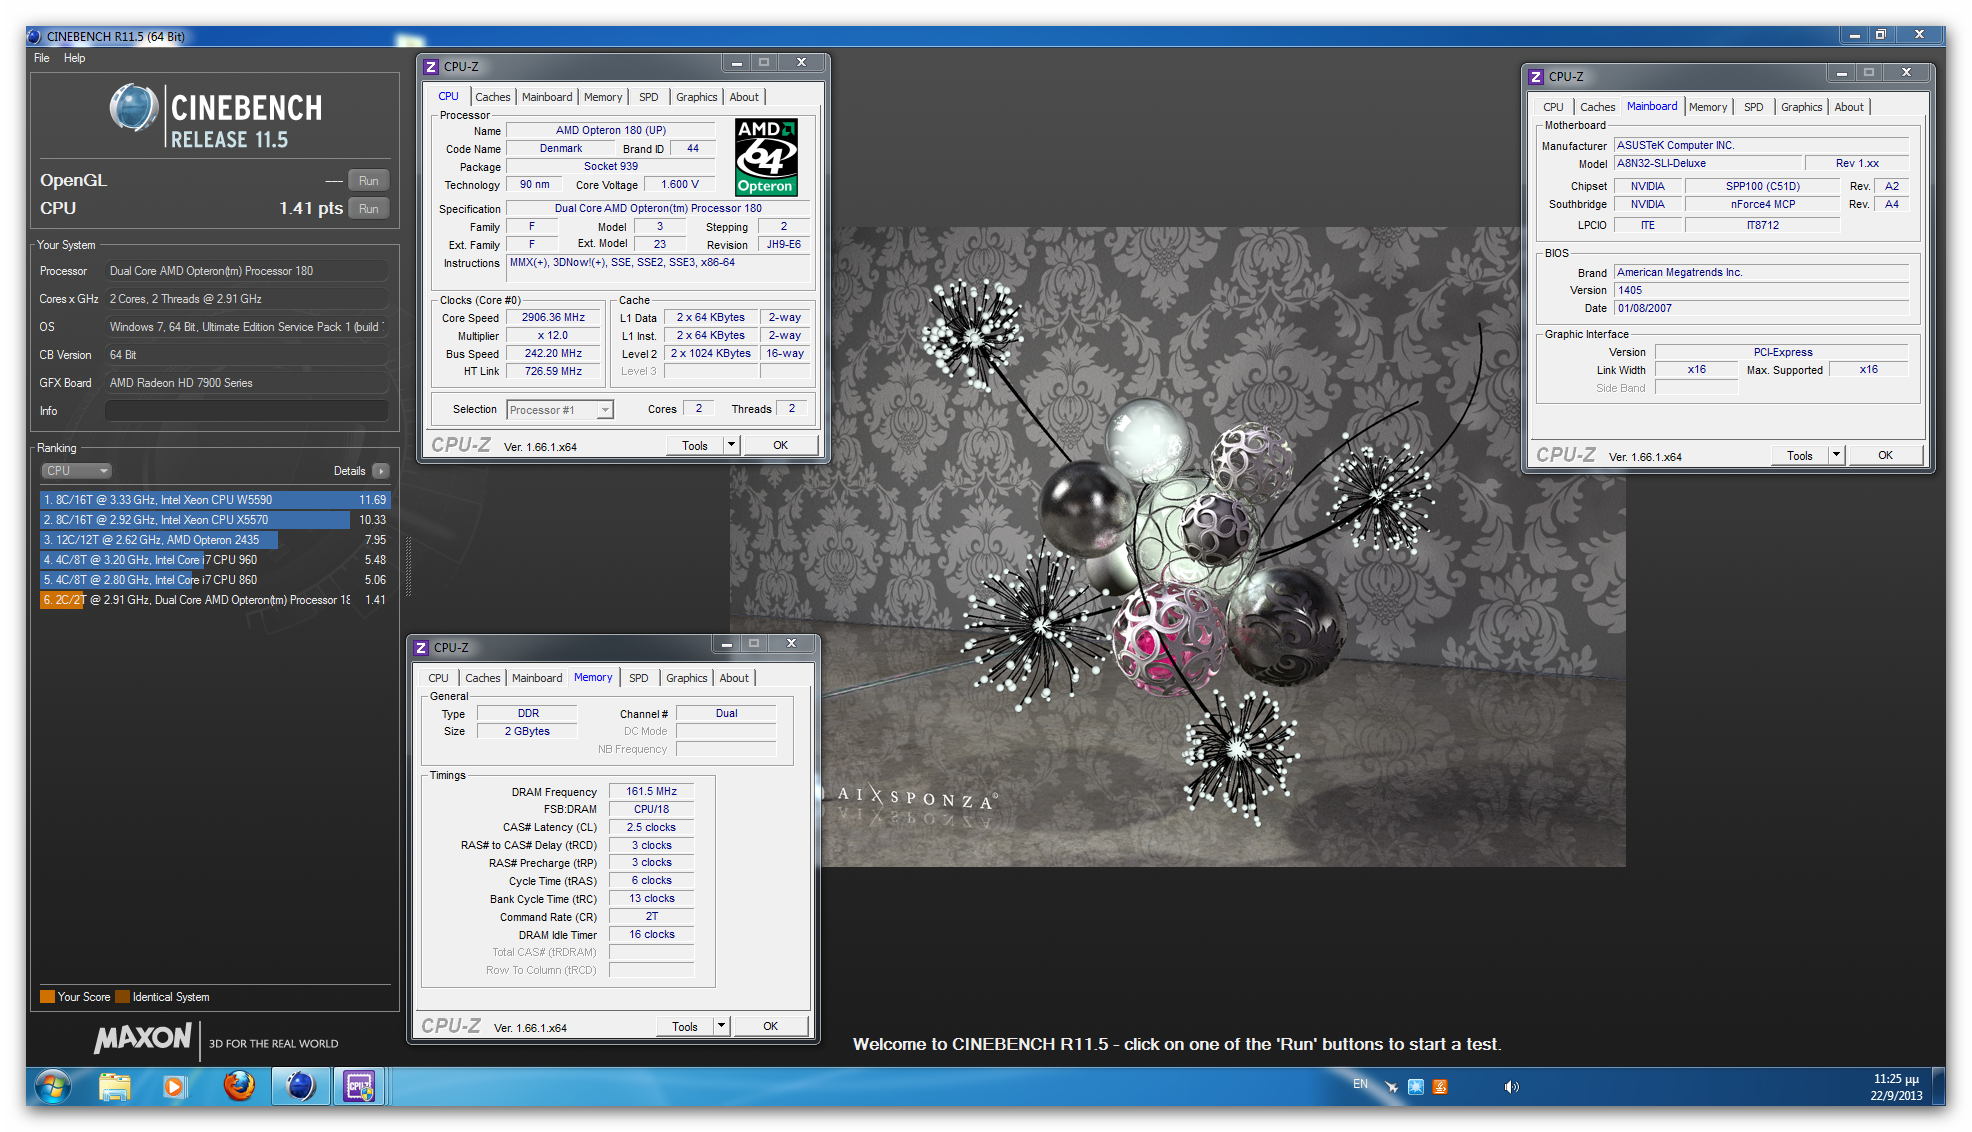This screenshot has width=1972, height=1132.
Task: Select the Xeon W5590 ranking row
Action: [214, 500]
